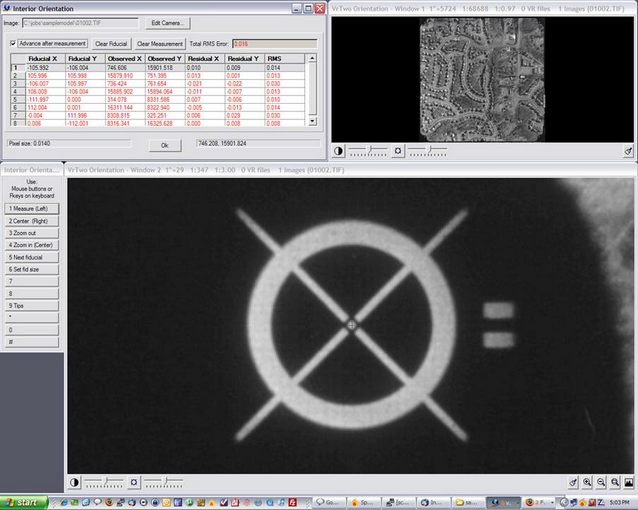Click cell '15879.910' in Observed X
This screenshot has width=638, height=510.
pos(125,76)
